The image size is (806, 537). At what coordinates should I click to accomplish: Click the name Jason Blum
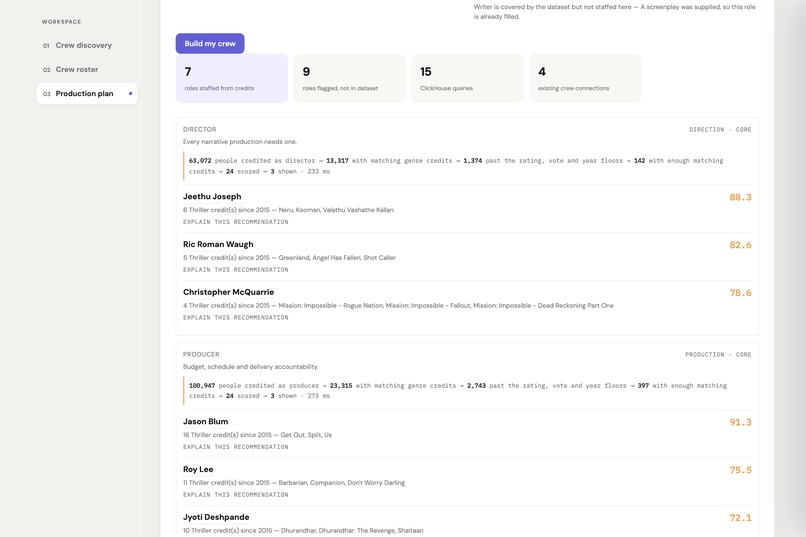[206, 422]
